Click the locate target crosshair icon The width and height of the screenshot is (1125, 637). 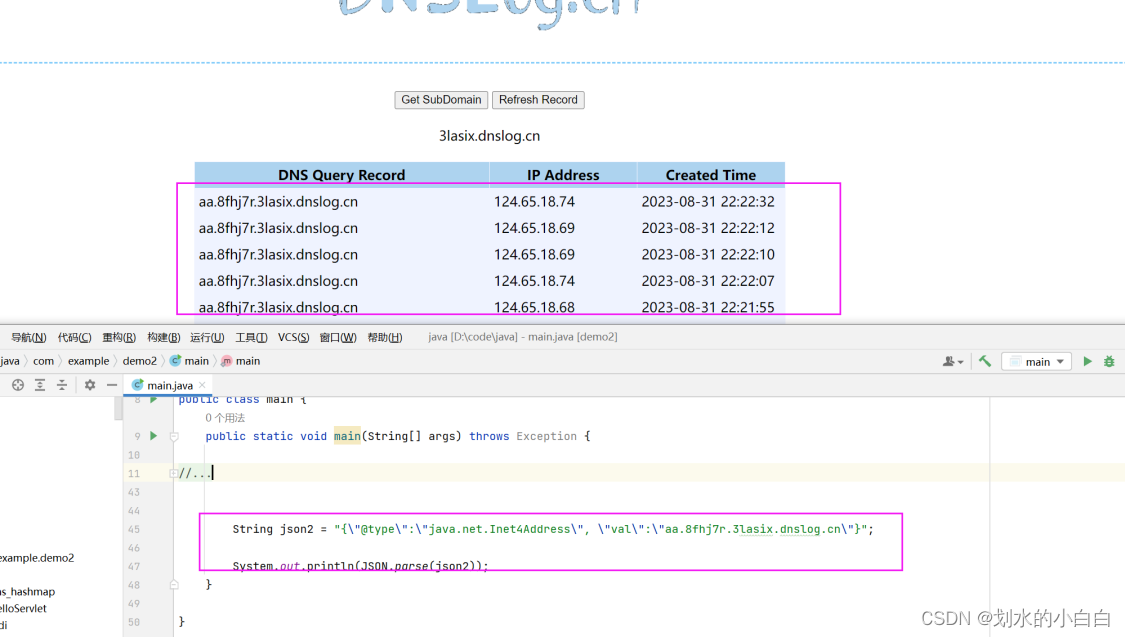coord(18,385)
